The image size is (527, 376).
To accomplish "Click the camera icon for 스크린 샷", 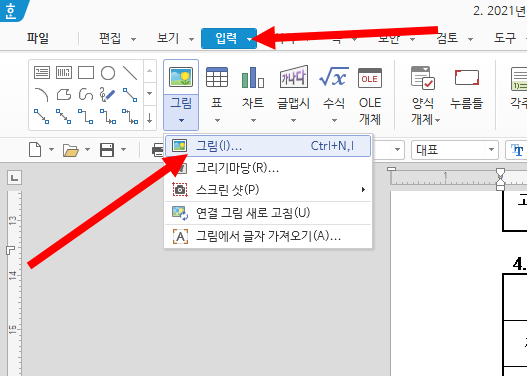I will tap(180, 190).
